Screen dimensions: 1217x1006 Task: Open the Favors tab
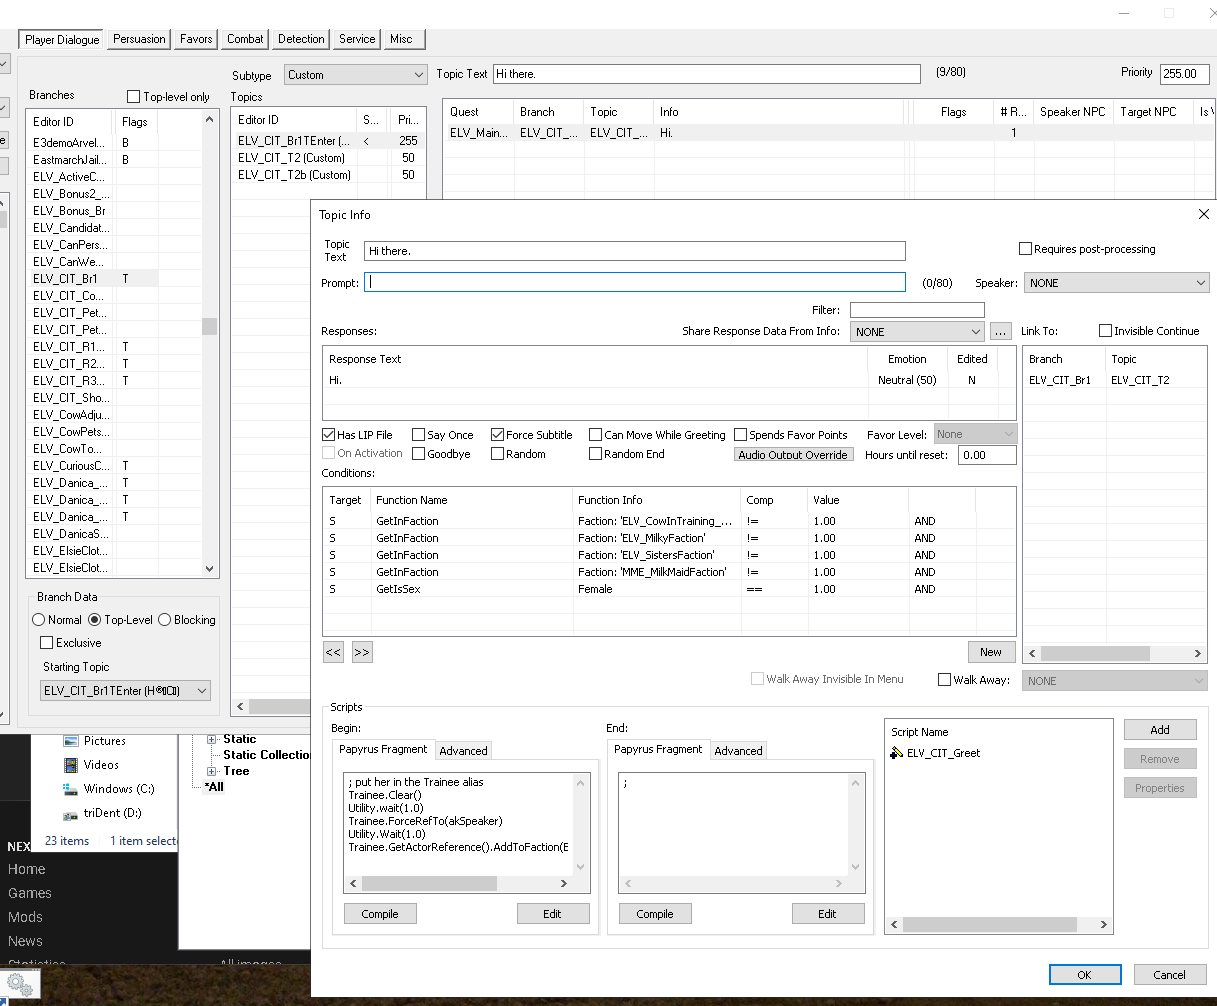tap(196, 39)
